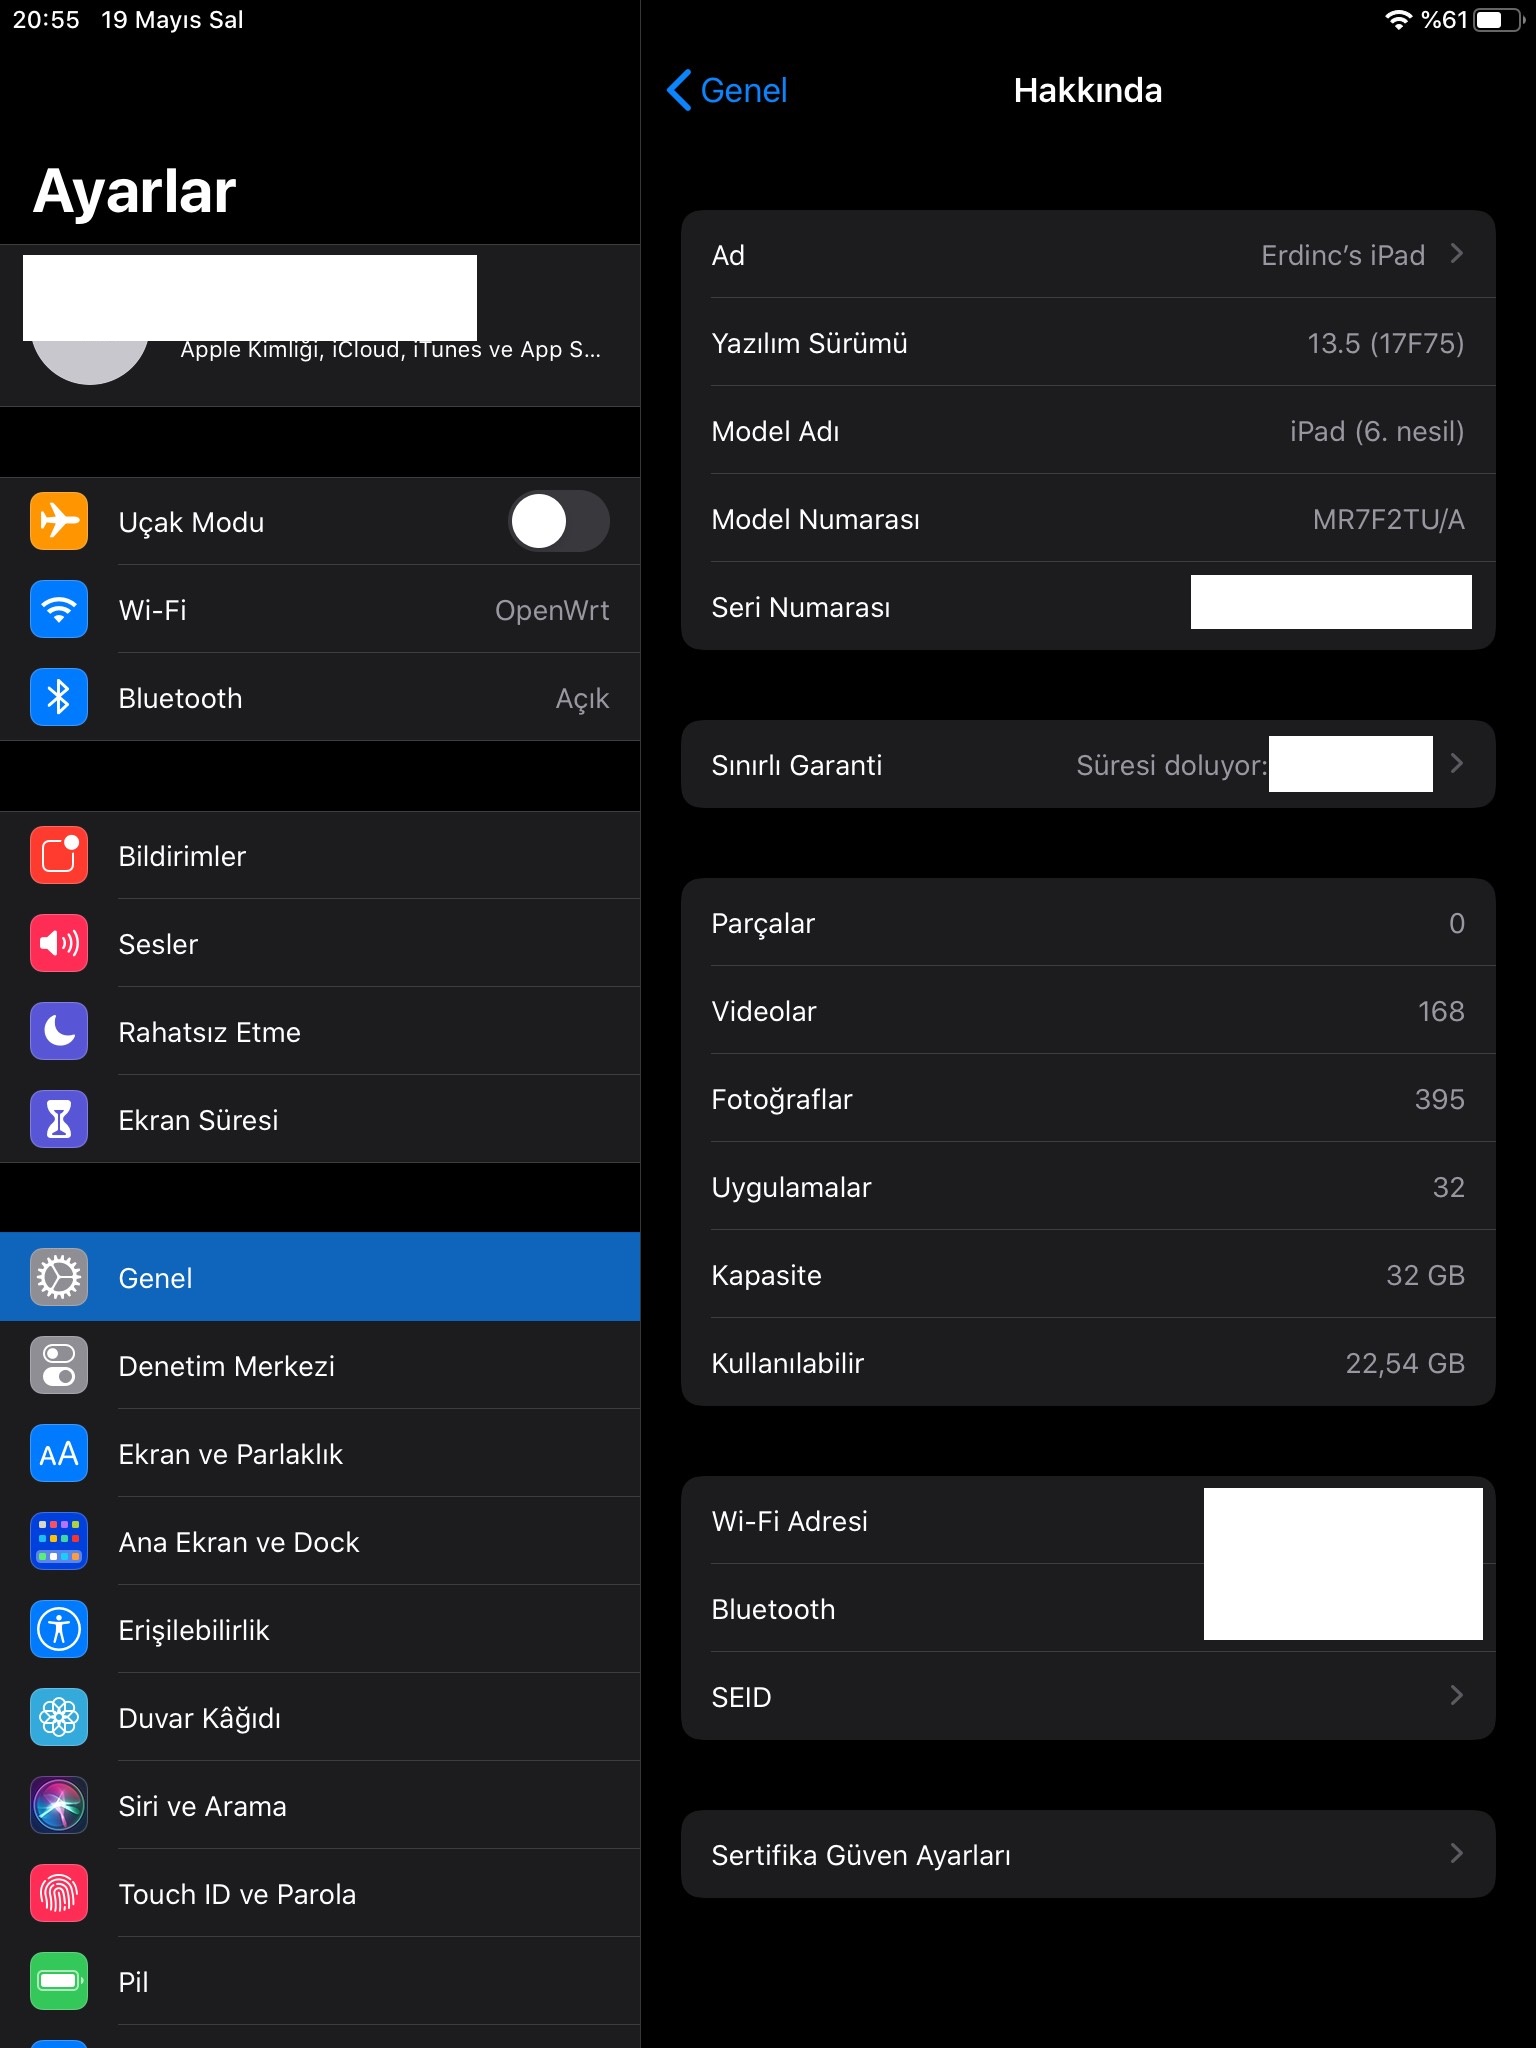Viewport: 1536px width, 2048px height.
Task: Select the Genel menu item label
Action: pos(155,1278)
